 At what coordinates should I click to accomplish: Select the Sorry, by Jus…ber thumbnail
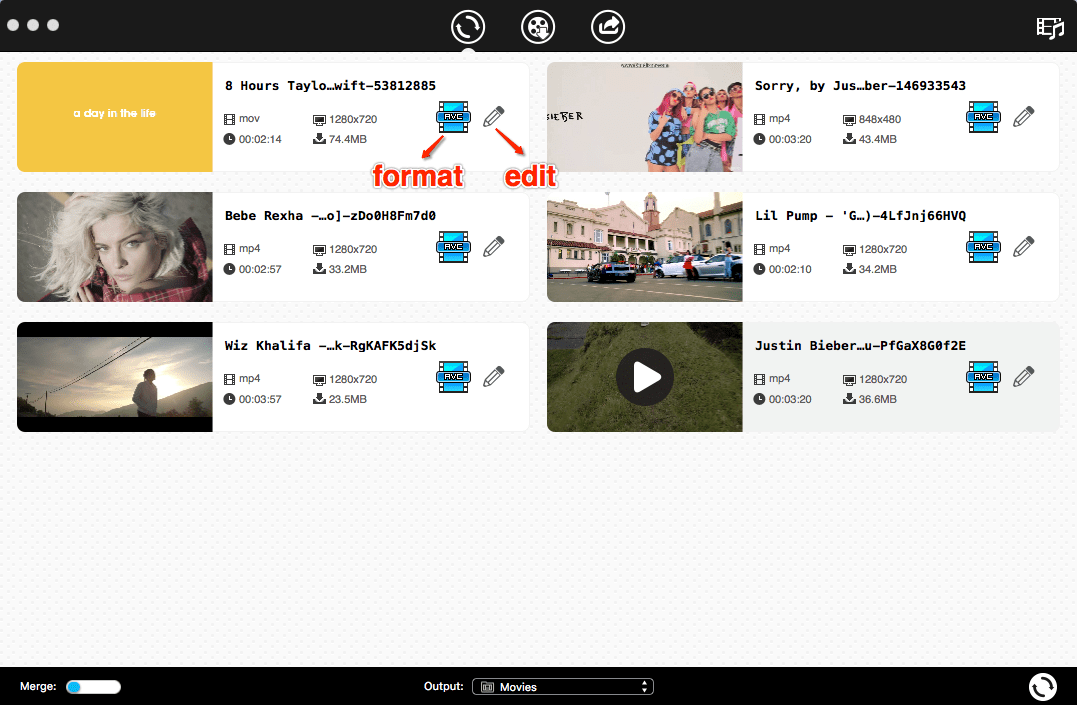[645, 117]
